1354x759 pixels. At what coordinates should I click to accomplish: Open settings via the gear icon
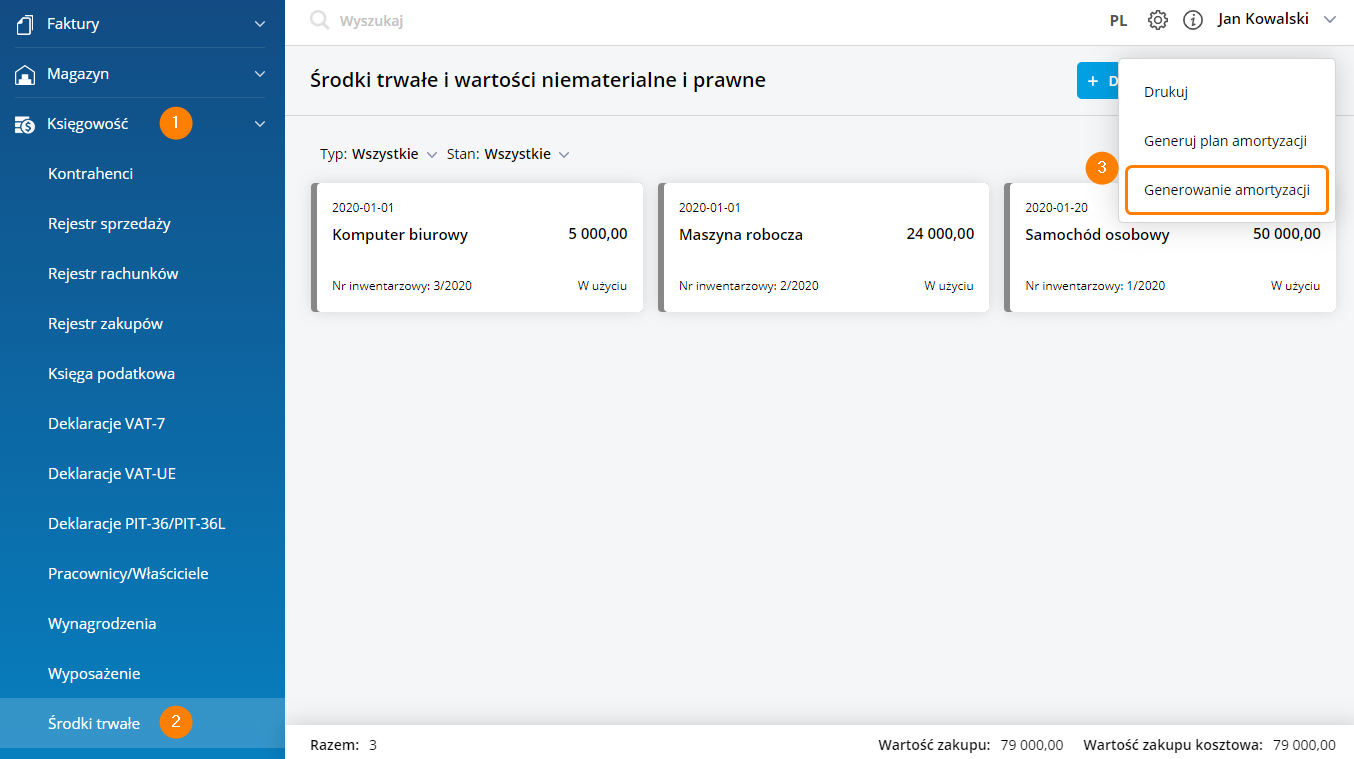pyautogui.click(x=1158, y=20)
